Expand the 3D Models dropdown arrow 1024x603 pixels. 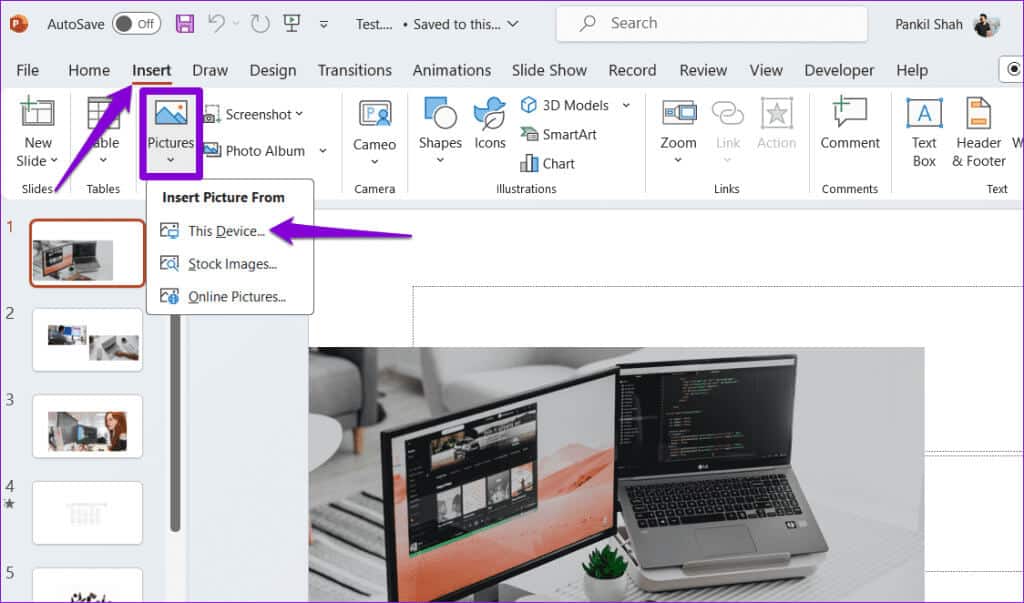[626, 105]
